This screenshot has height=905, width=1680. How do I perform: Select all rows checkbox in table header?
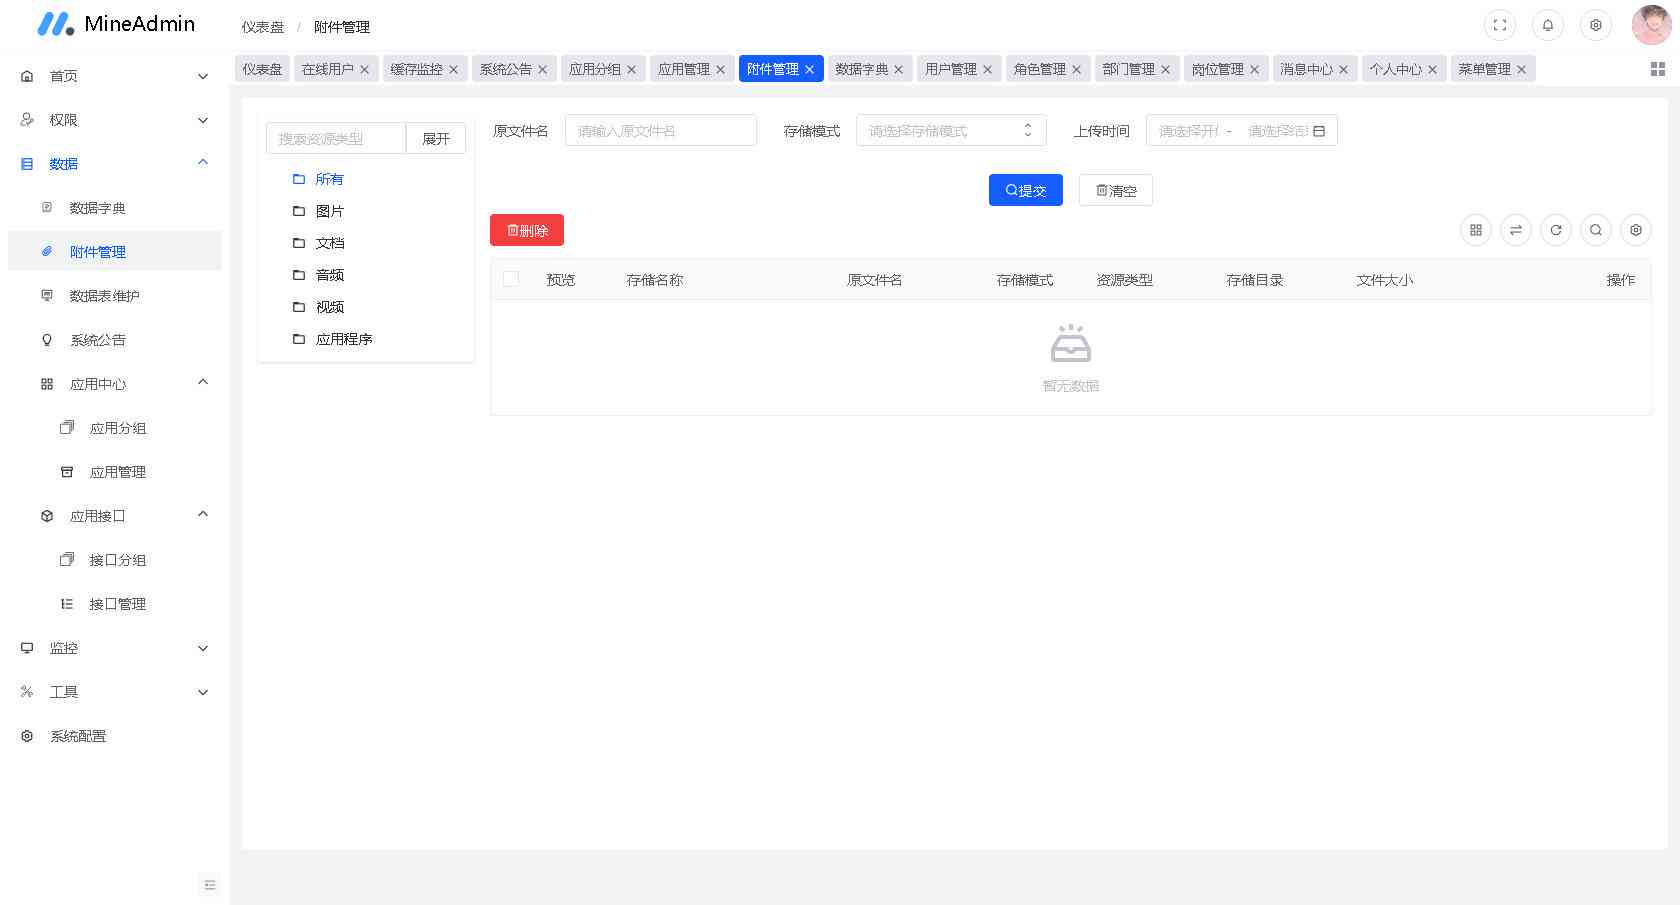point(511,279)
